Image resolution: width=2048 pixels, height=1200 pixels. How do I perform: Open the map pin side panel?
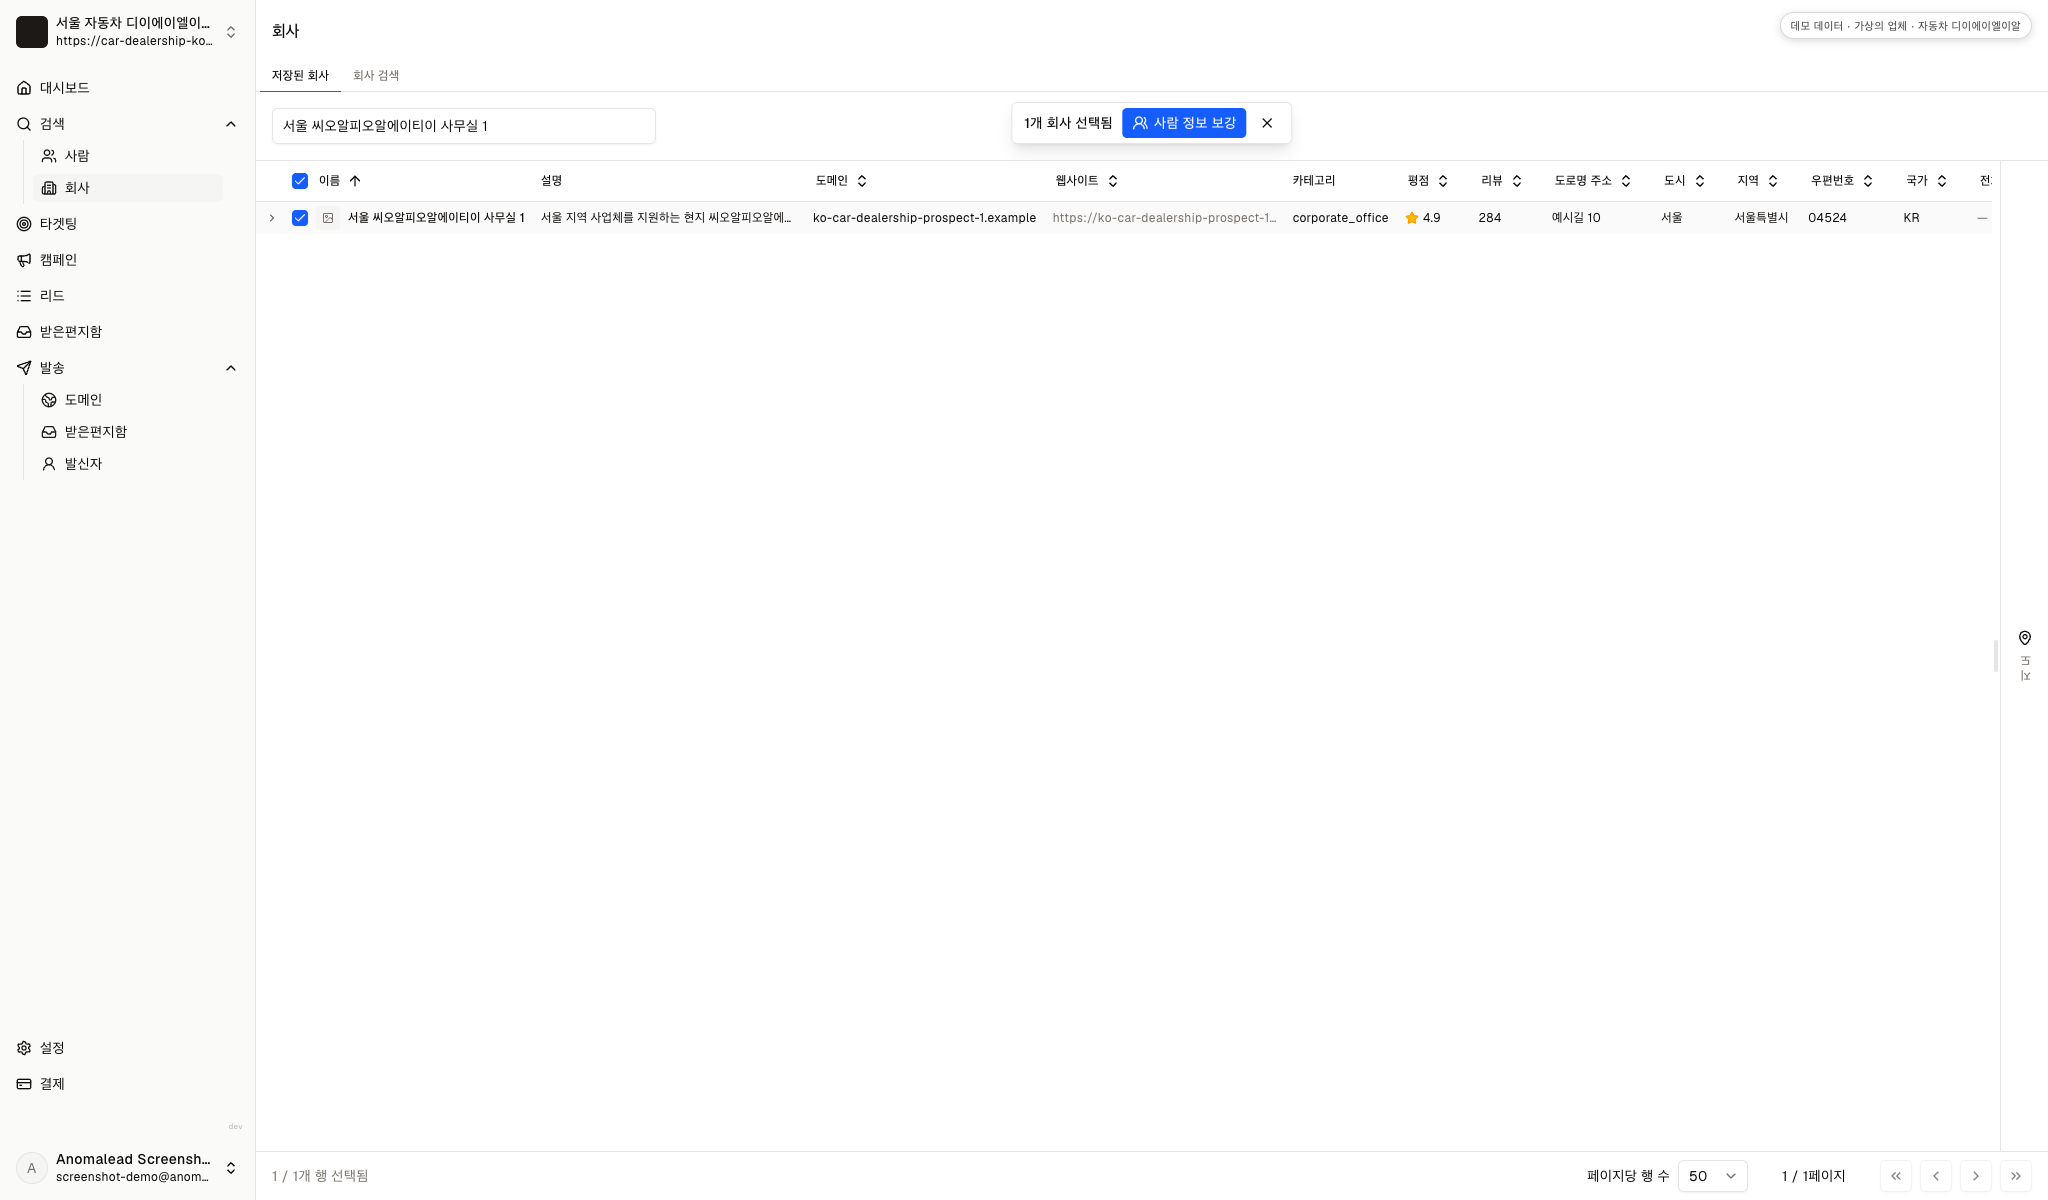click(x=2024, y=638)
